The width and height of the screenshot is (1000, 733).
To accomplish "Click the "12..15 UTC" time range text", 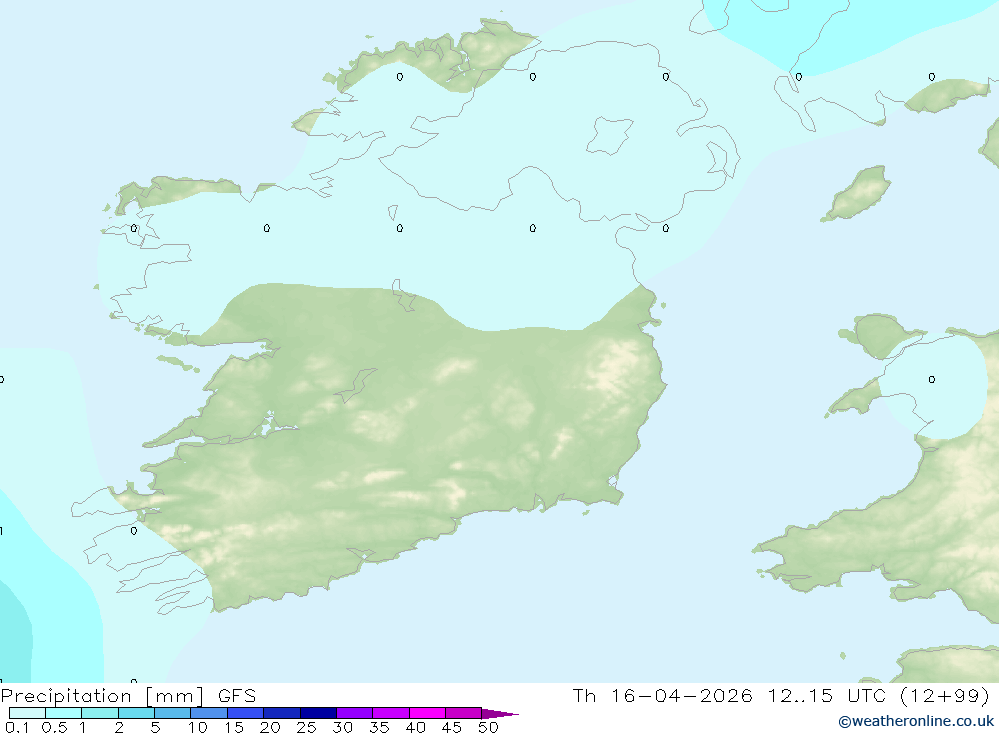I will pos(827,695).
